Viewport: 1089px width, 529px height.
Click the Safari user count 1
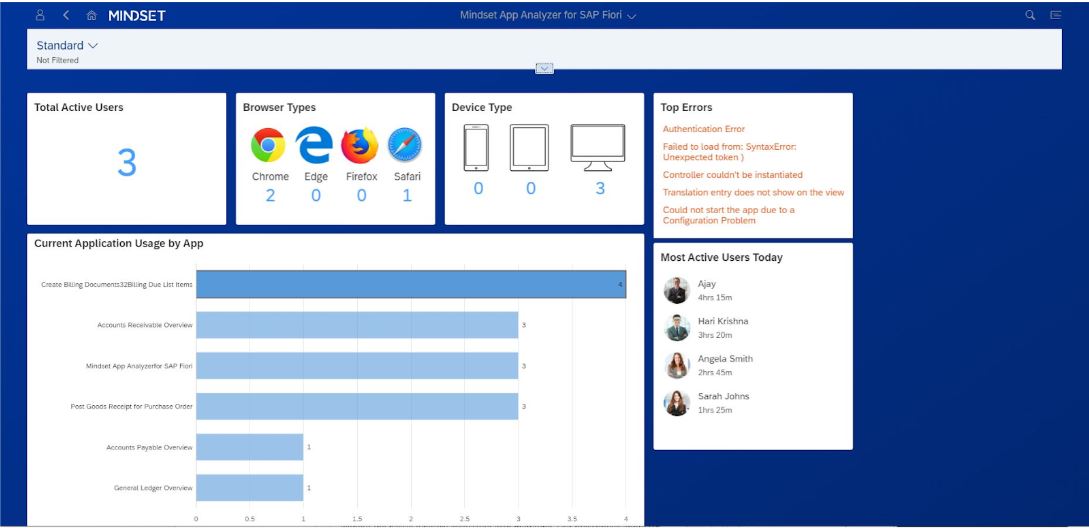[x=407, y=196]
